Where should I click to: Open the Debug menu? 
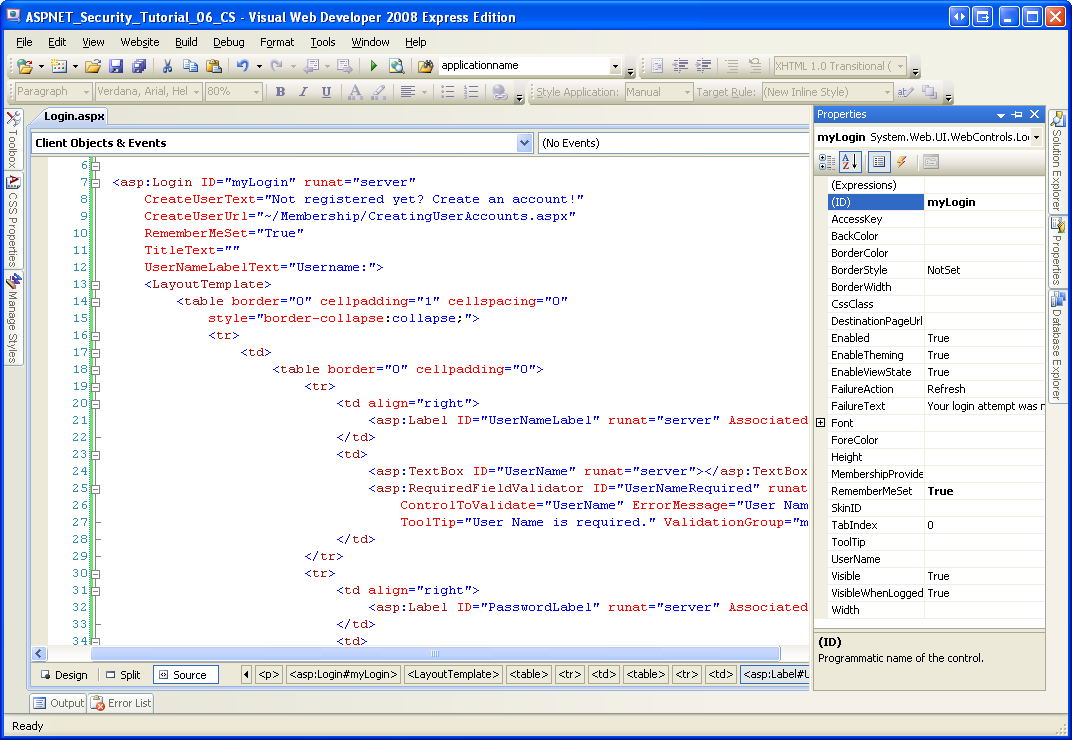pyautogui.click(x=228, y=42)
